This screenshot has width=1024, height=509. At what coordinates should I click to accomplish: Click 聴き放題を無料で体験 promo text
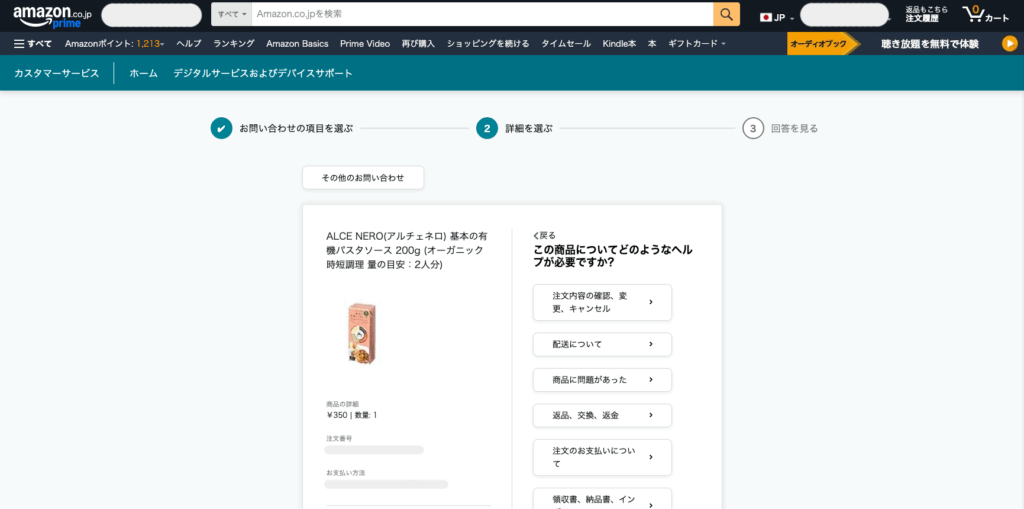(929, 44)
